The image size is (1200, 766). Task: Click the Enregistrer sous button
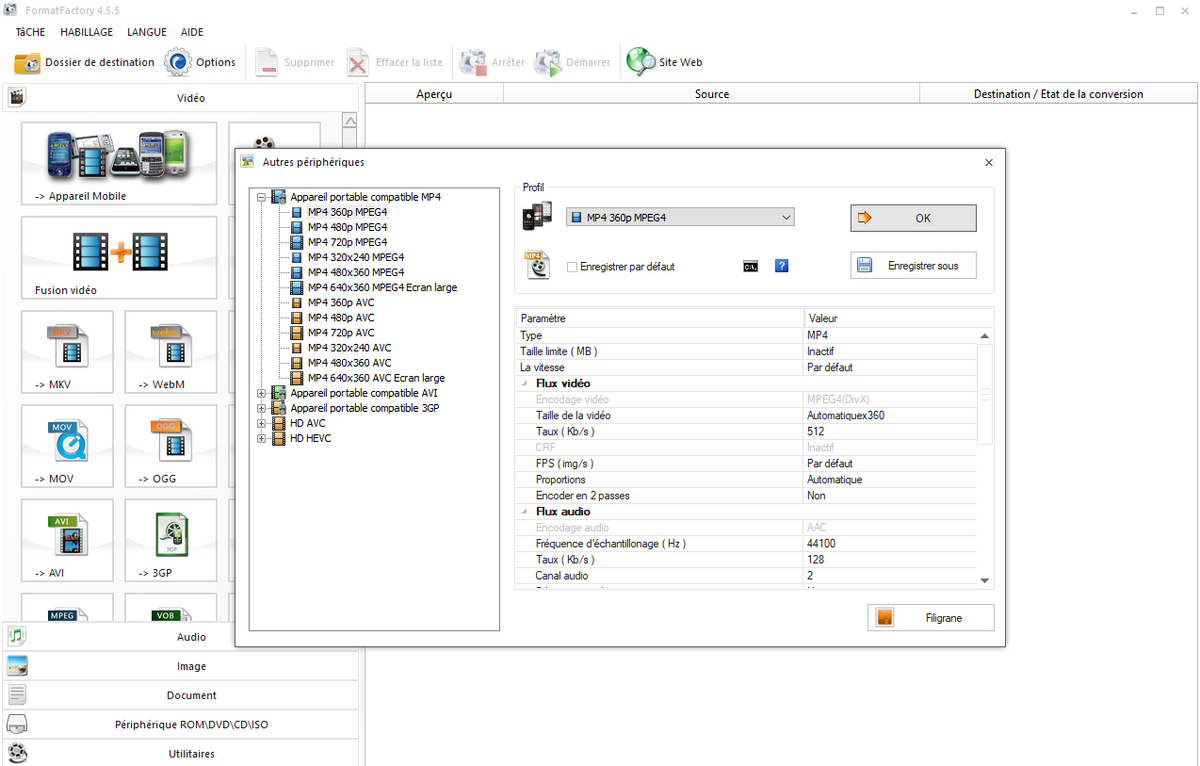913,266
